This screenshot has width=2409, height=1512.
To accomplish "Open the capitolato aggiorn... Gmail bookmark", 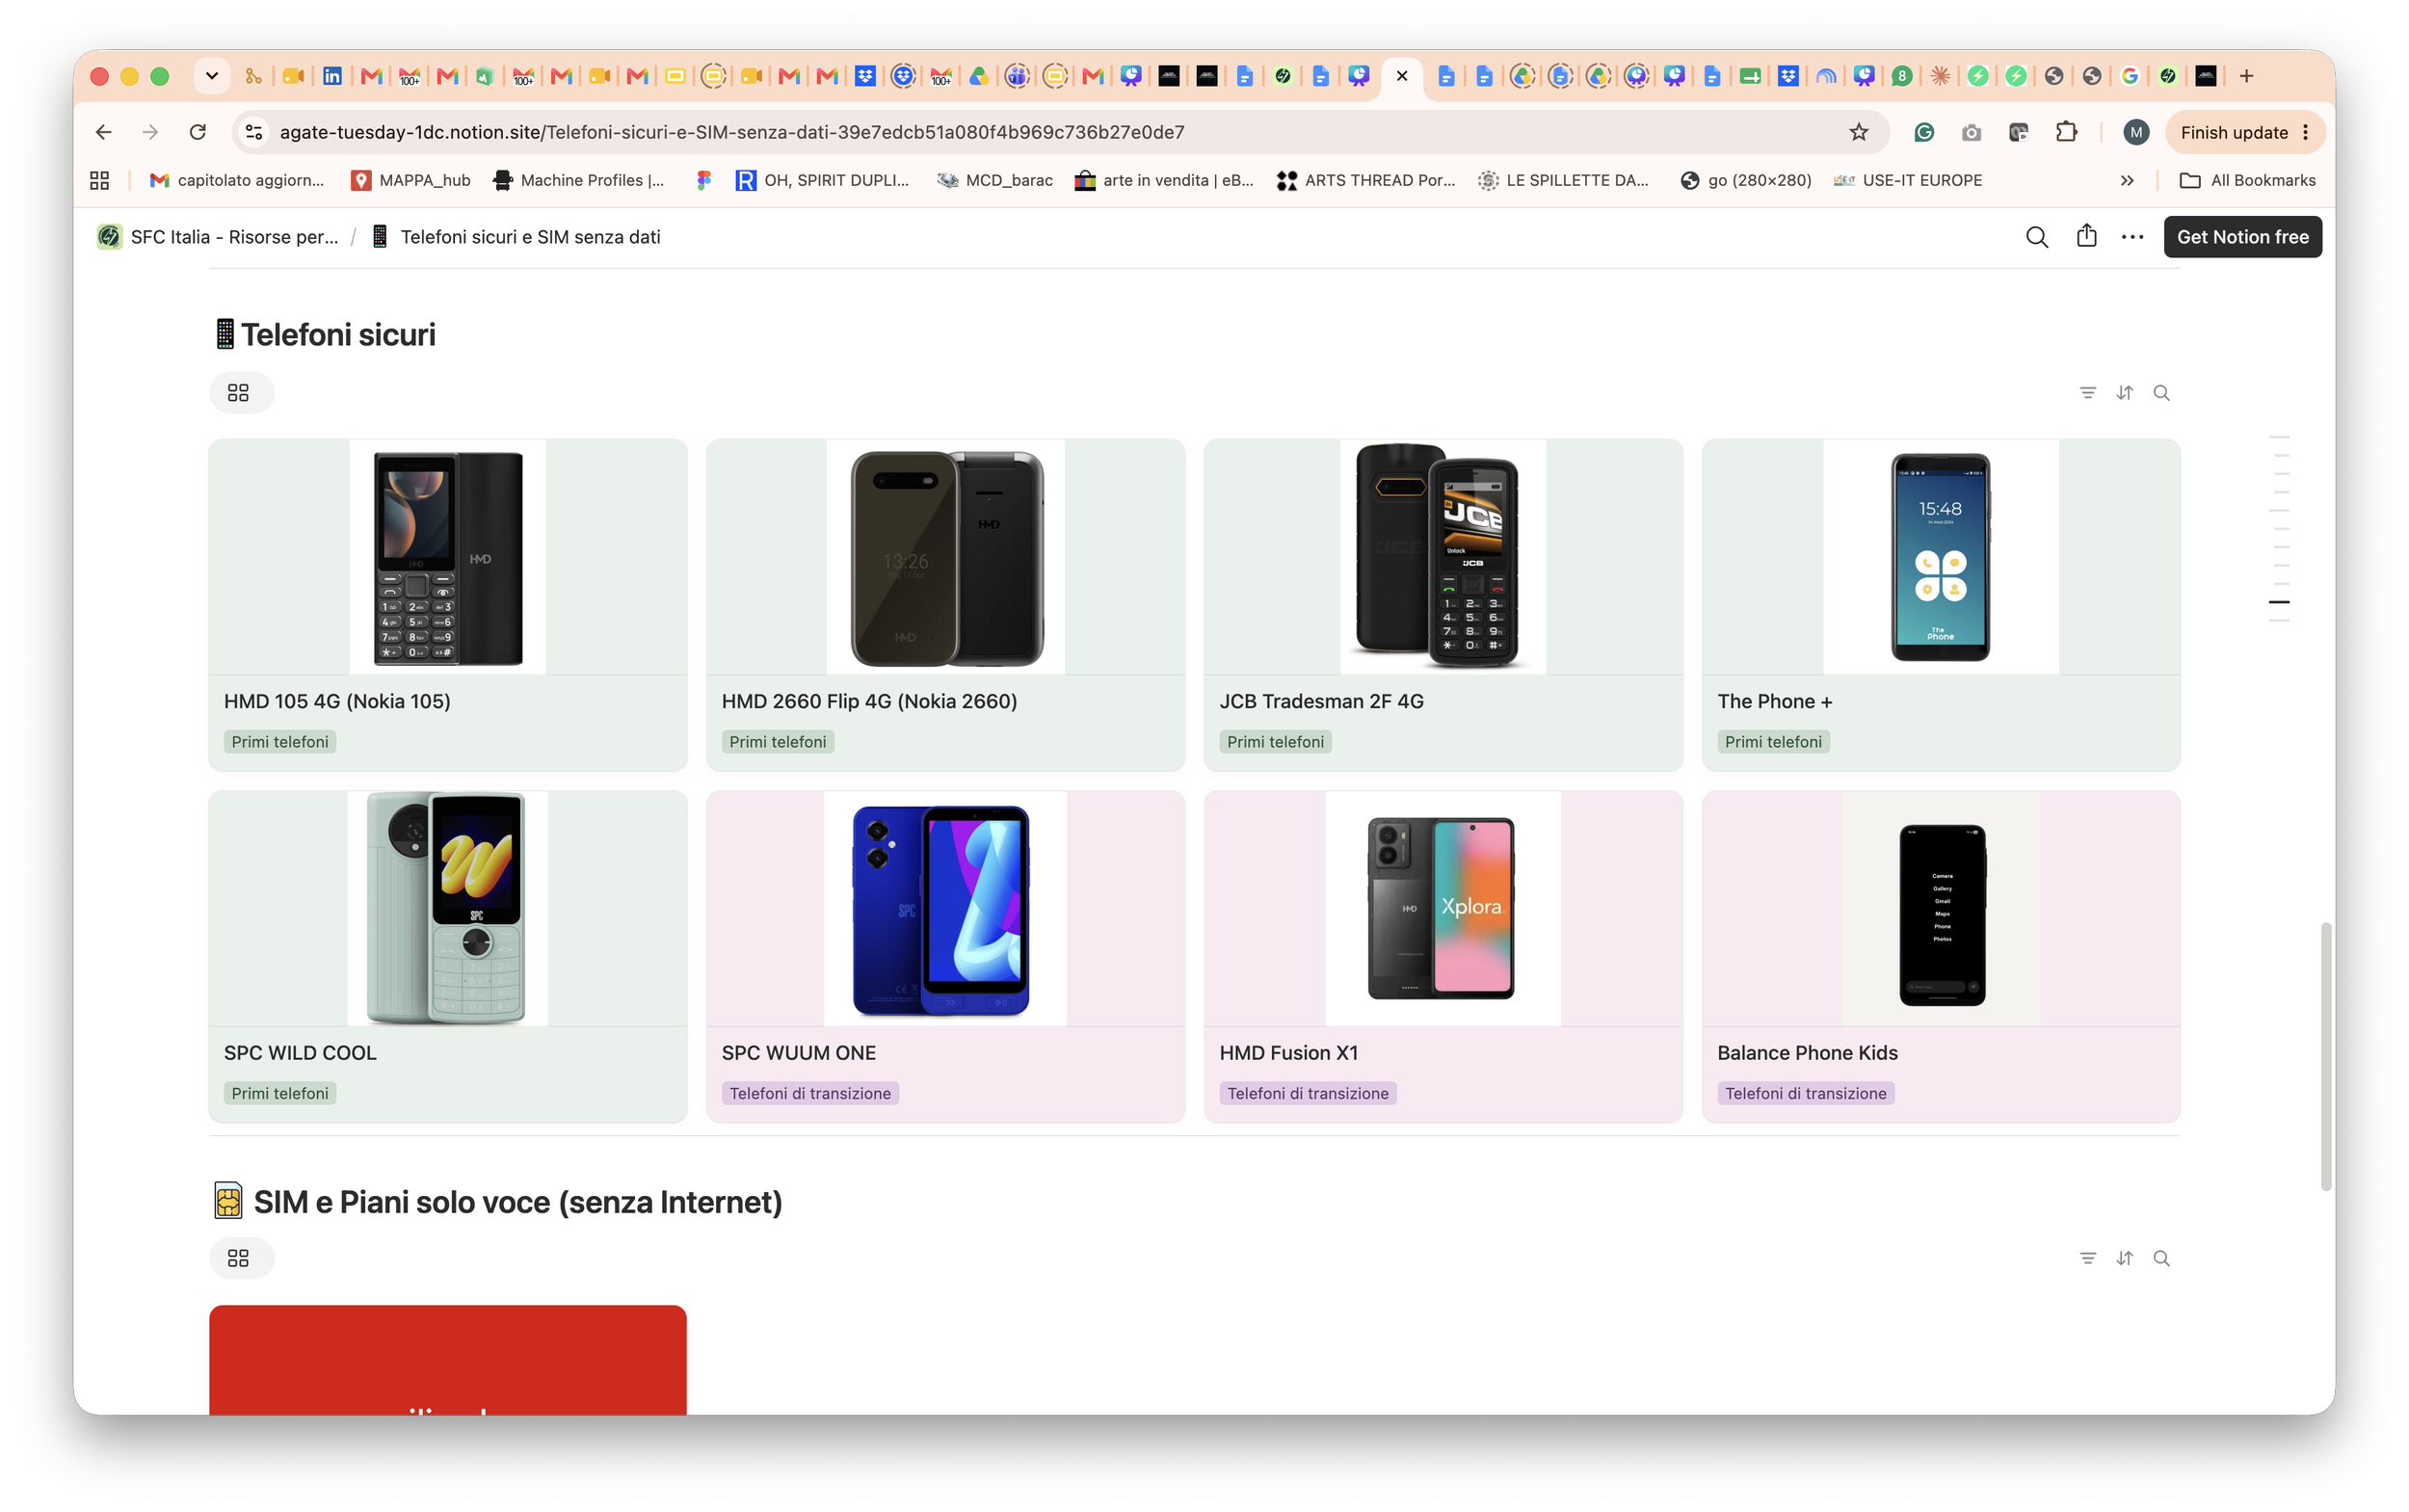I will 237,180.
